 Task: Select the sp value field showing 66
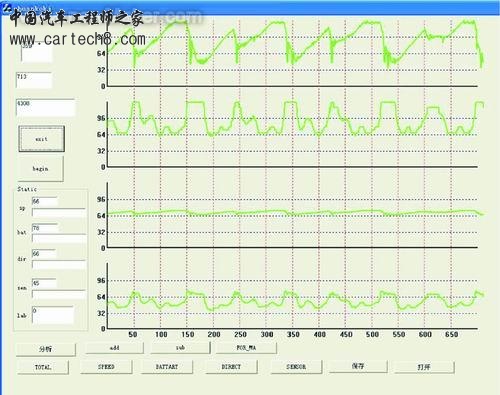click(45, 201)
